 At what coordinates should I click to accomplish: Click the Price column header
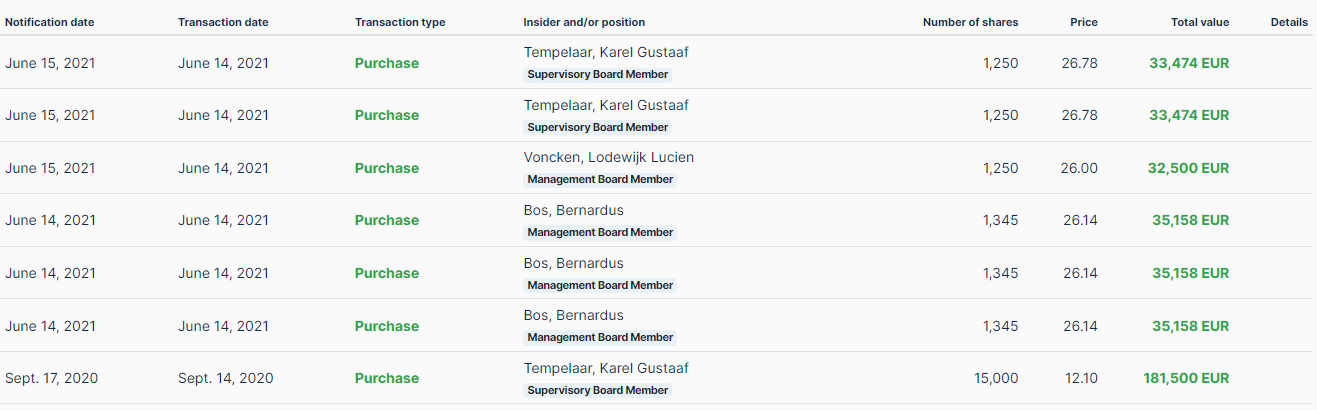tap(1083, 22)
